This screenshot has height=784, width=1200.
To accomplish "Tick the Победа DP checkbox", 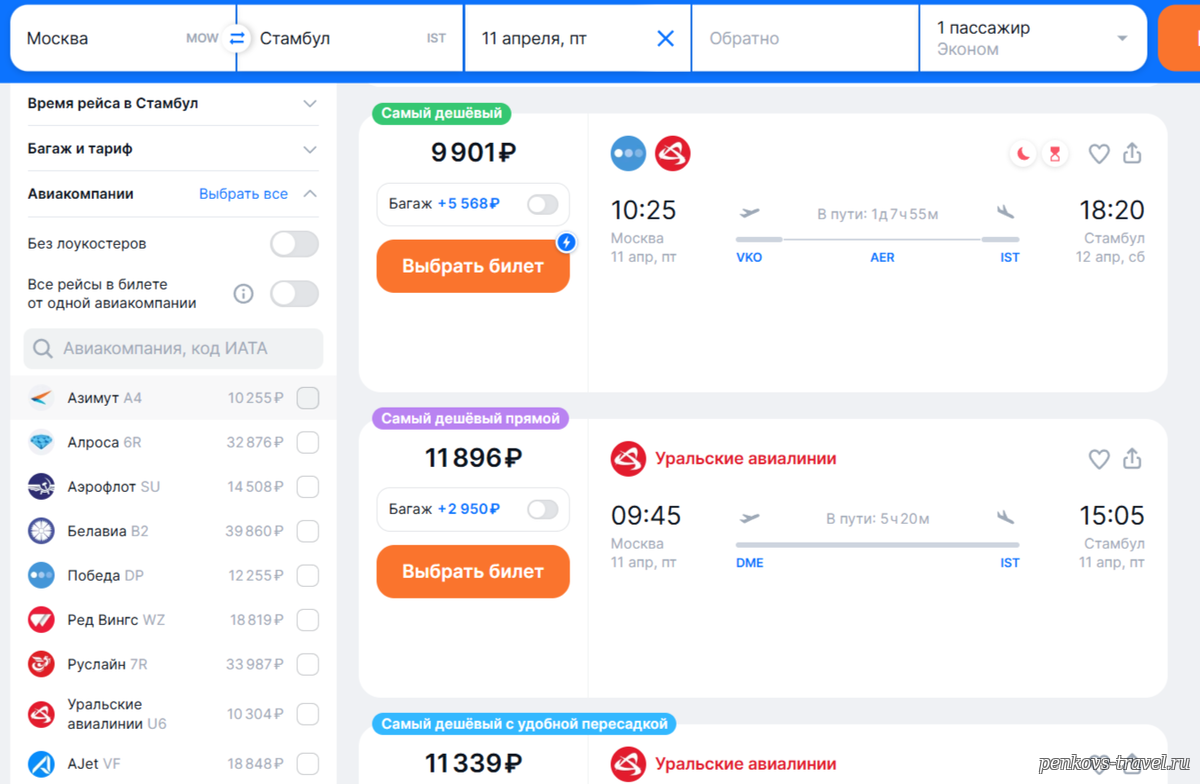I will [x=308, y=576].
